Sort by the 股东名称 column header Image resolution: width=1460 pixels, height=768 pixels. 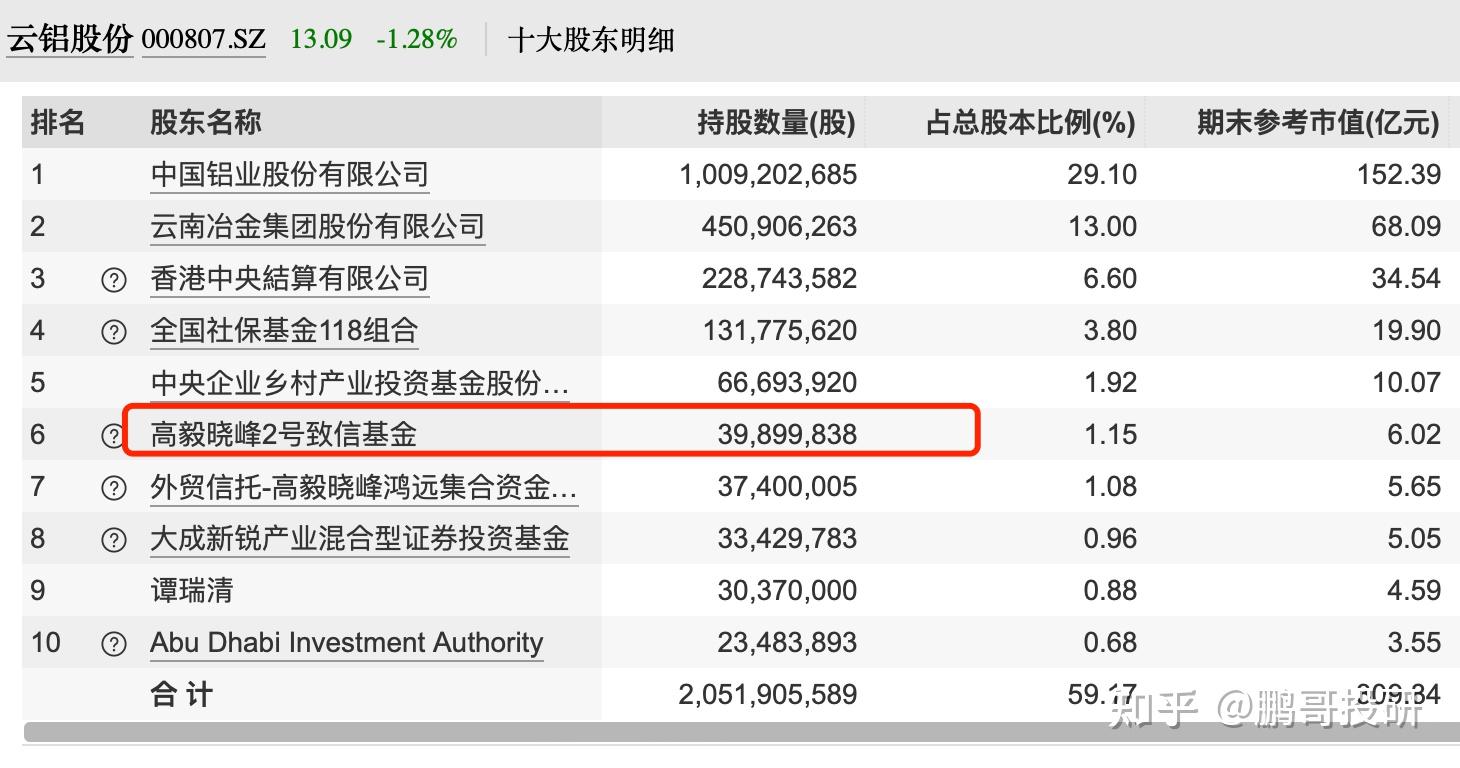click(206, 123)
